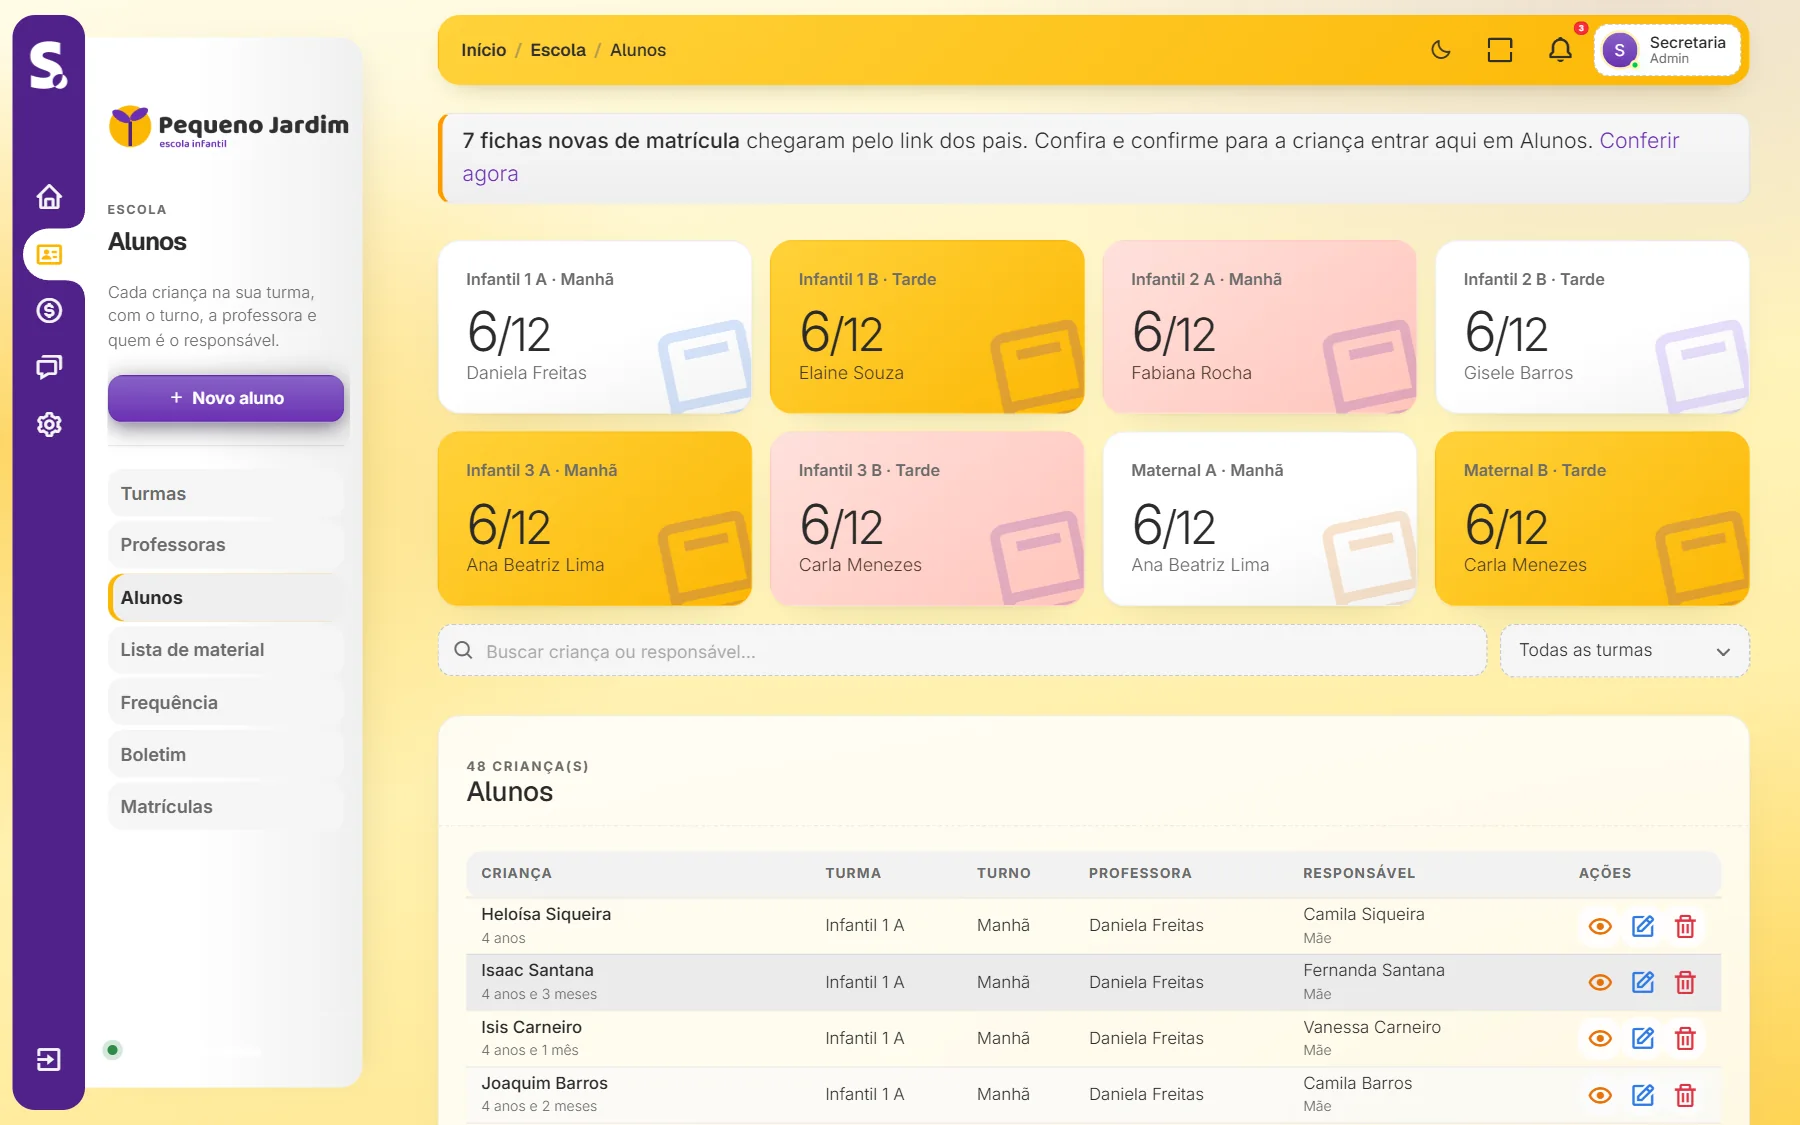Open the Turmas menu item
The height and width of the screenshot is (1125, 1800).
(x=226, y=494)
